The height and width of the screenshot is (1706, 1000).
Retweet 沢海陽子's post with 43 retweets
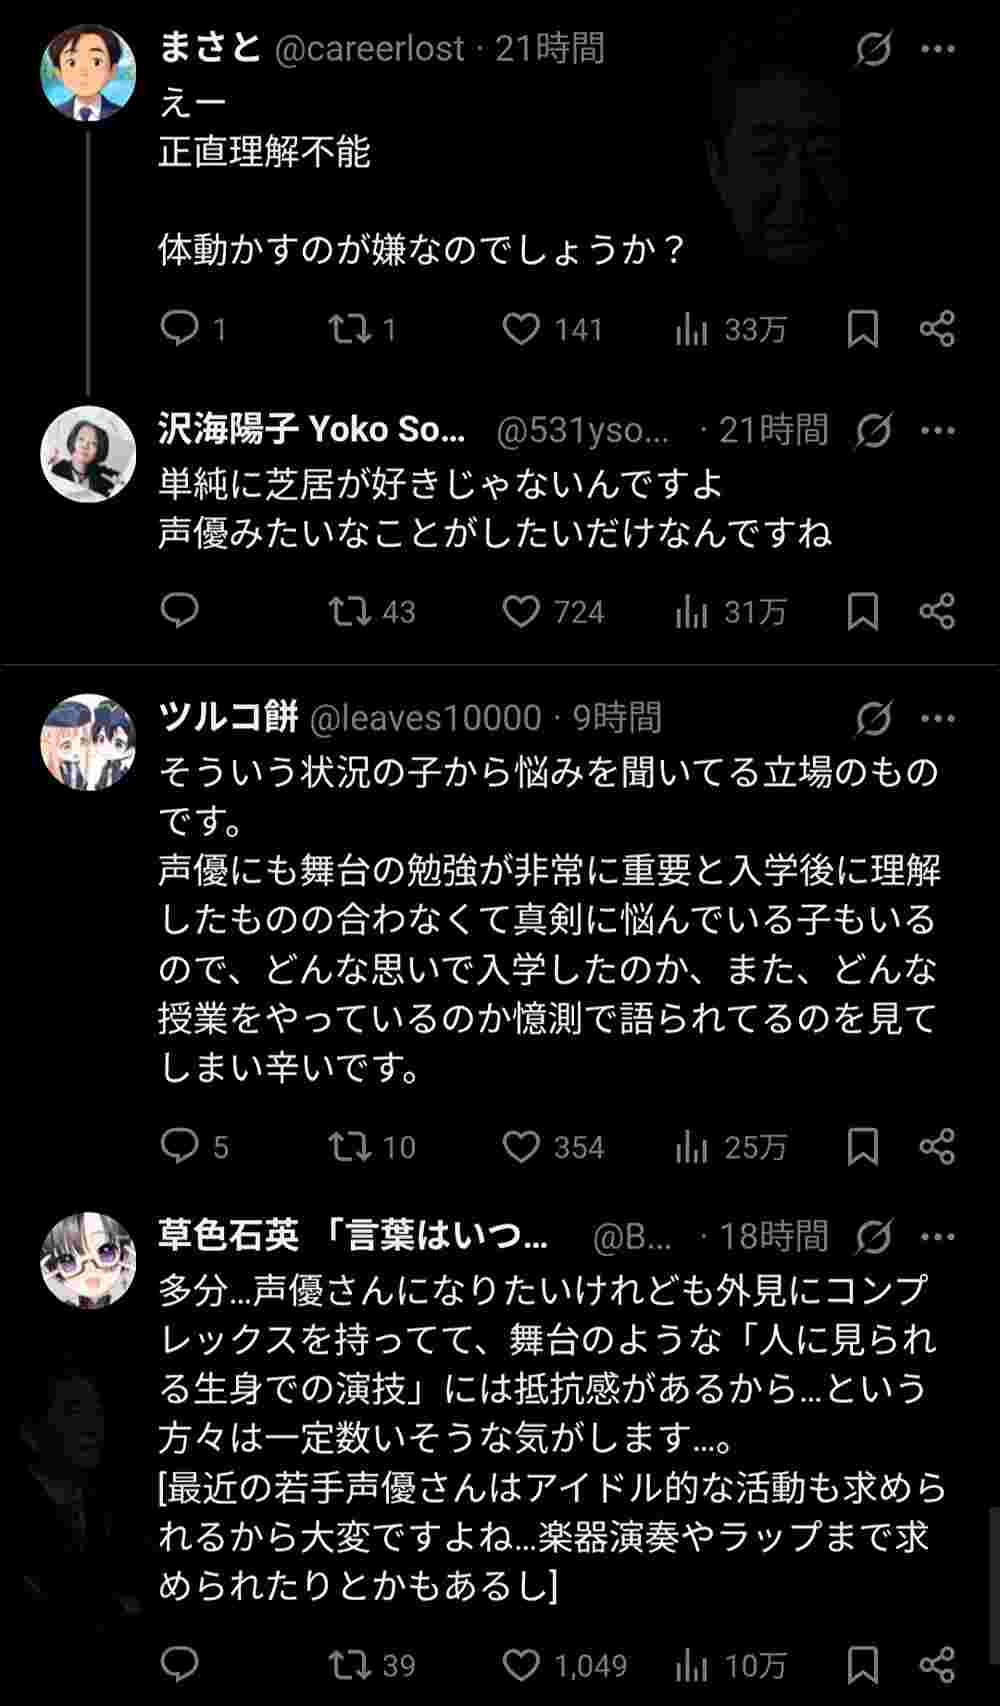350,611
